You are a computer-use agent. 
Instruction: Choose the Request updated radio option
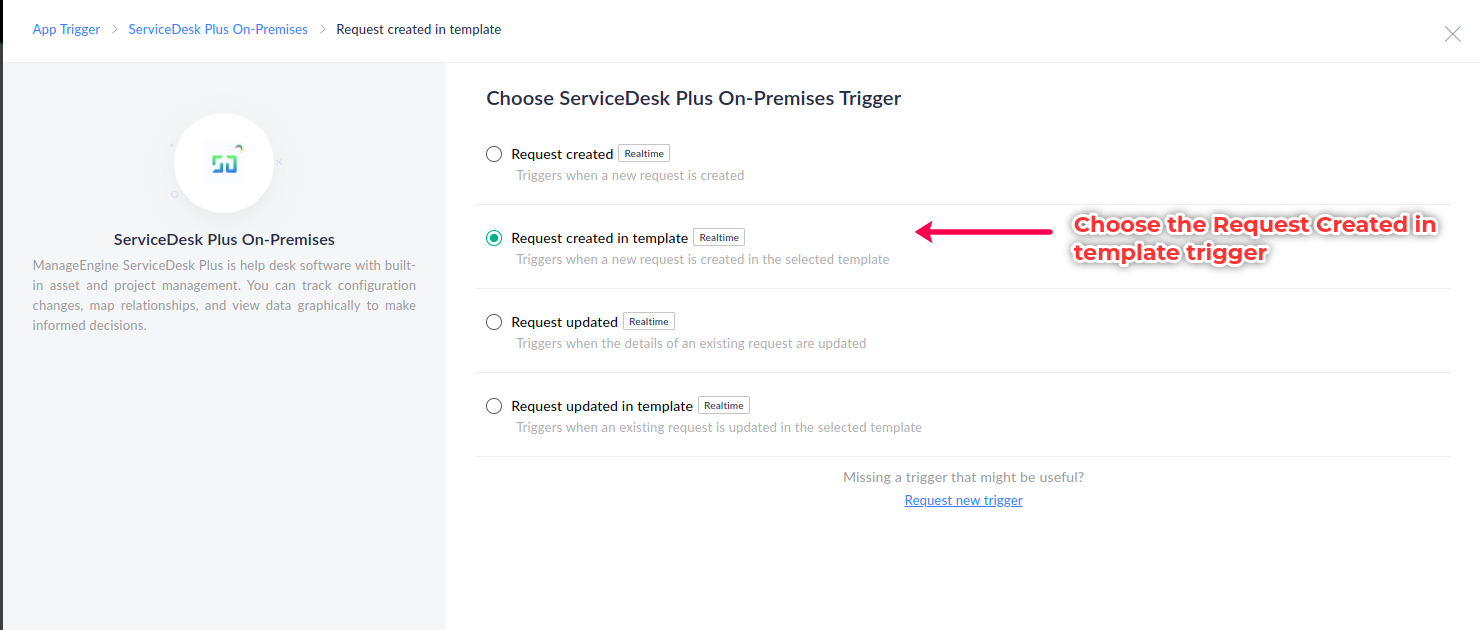(x=494, y=322)
